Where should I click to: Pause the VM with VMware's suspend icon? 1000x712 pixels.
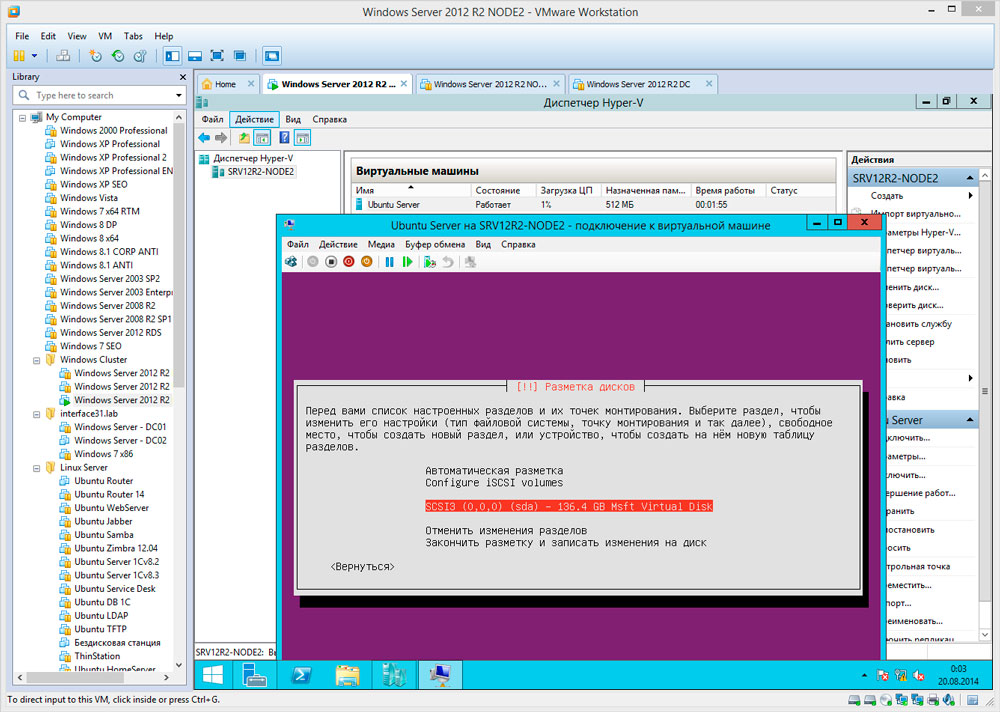pos(19,56)
